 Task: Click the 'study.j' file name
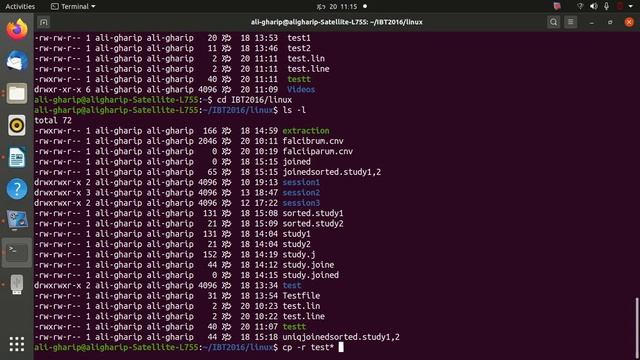click(x=299, y=254)
